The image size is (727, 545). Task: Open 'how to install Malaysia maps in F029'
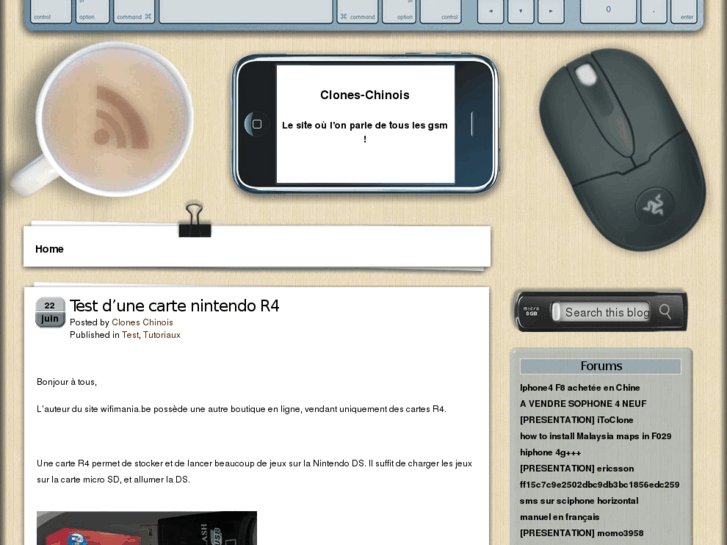(595, 436)
